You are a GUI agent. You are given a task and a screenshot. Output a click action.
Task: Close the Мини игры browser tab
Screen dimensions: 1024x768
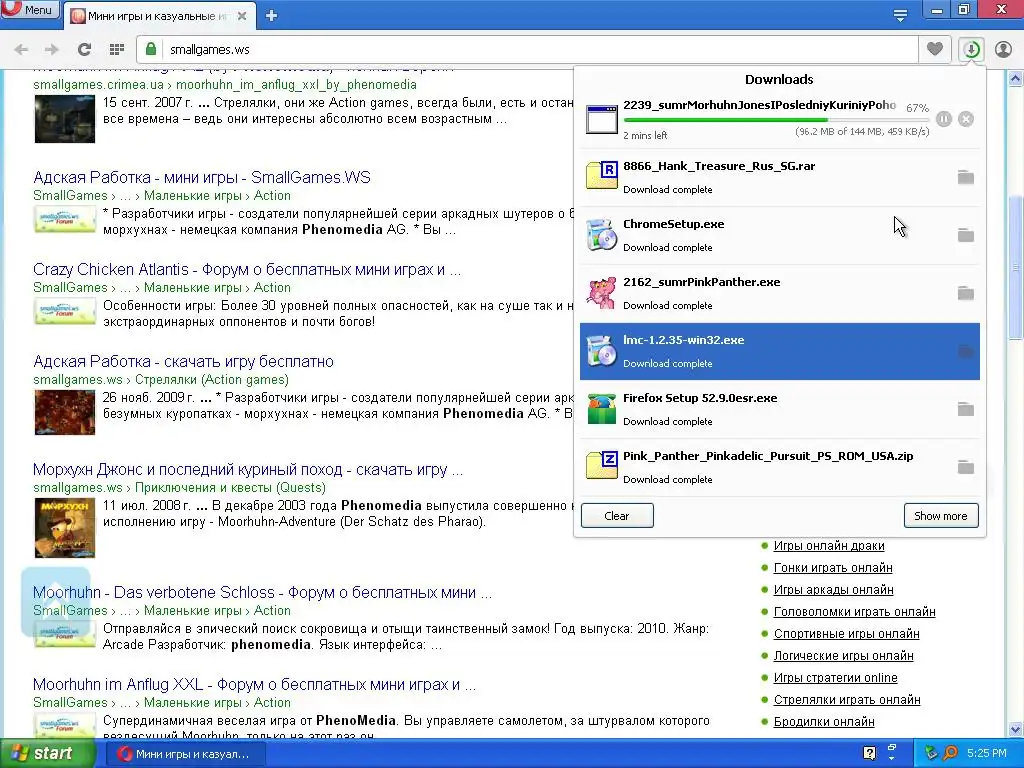pyautogui.click(x=242, y=16)
